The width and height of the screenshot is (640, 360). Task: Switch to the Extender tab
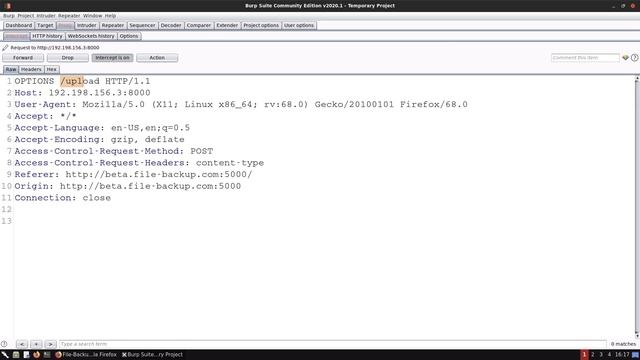[227, 25]
